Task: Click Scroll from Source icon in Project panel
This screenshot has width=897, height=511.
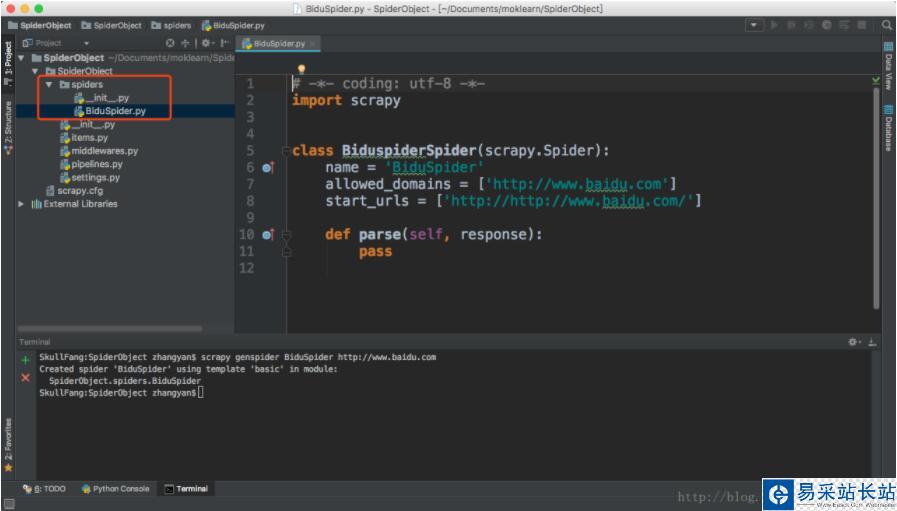Action: point(170,43)
